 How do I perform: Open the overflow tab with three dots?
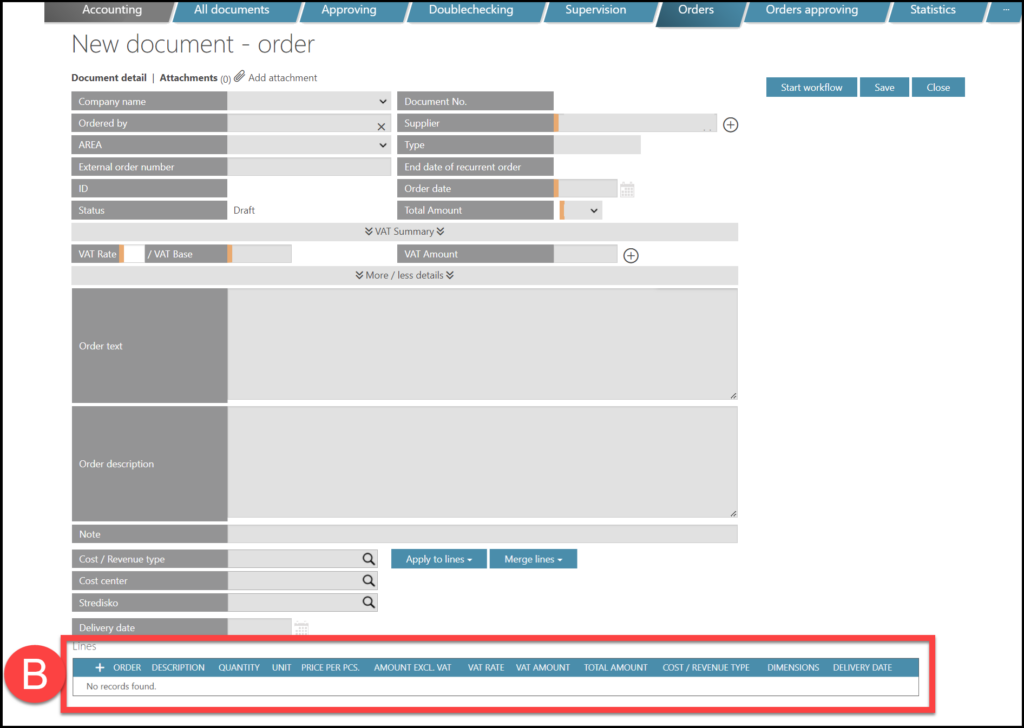click(x=1006, y=10)
